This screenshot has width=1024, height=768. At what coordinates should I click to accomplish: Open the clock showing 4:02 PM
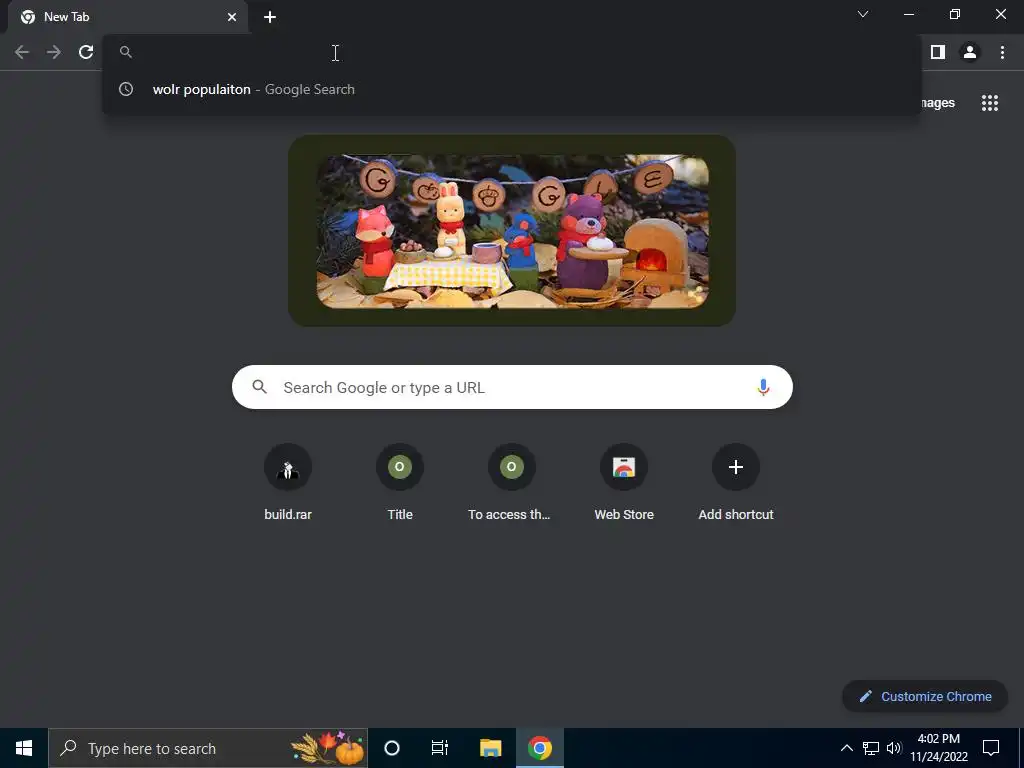point(939,748)
